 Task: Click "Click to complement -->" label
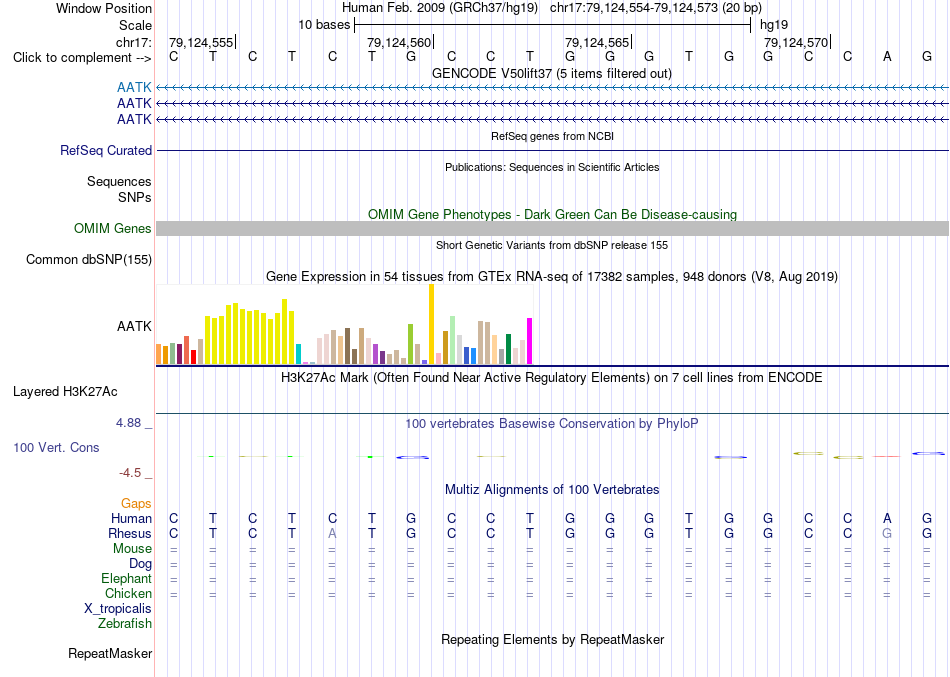(x=82, y=58)
